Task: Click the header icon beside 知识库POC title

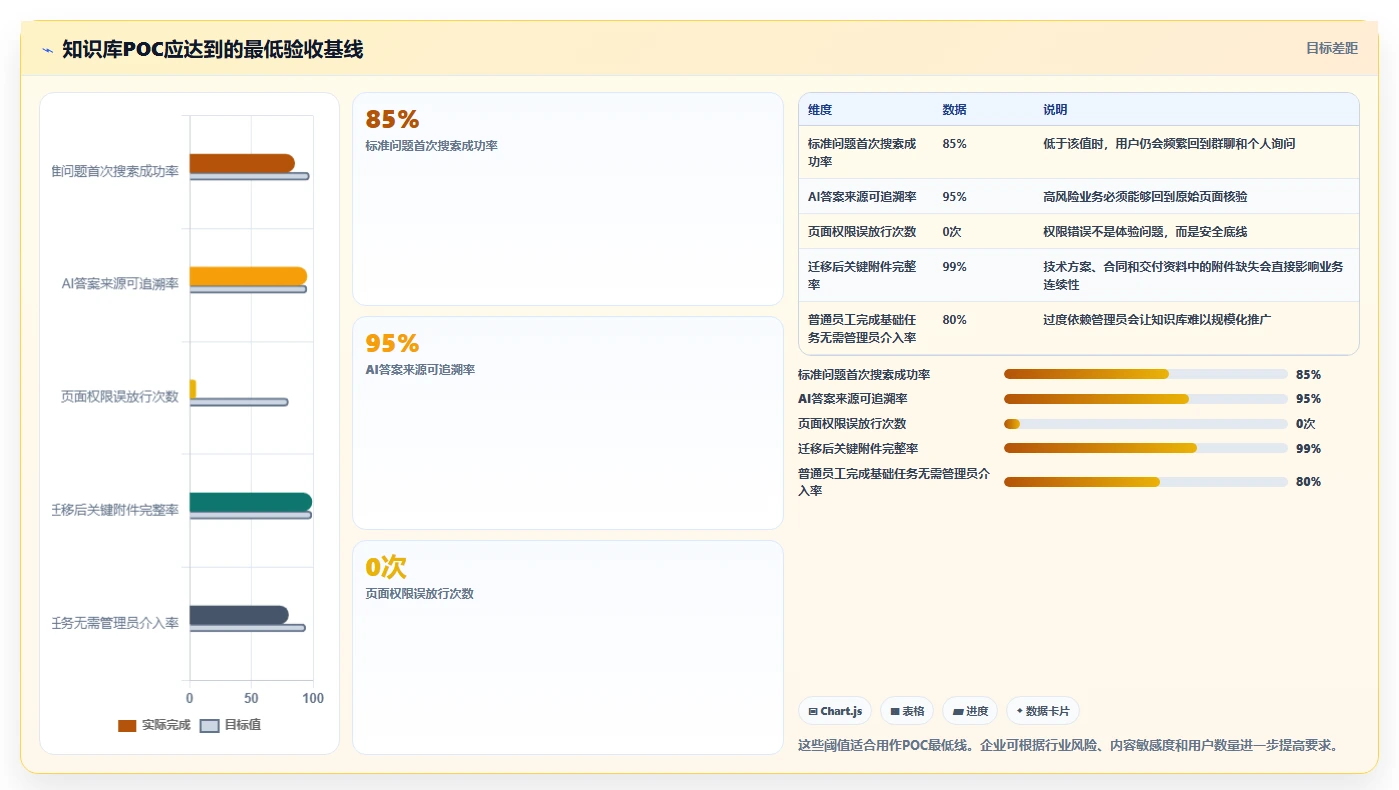Action: [47, 50]
